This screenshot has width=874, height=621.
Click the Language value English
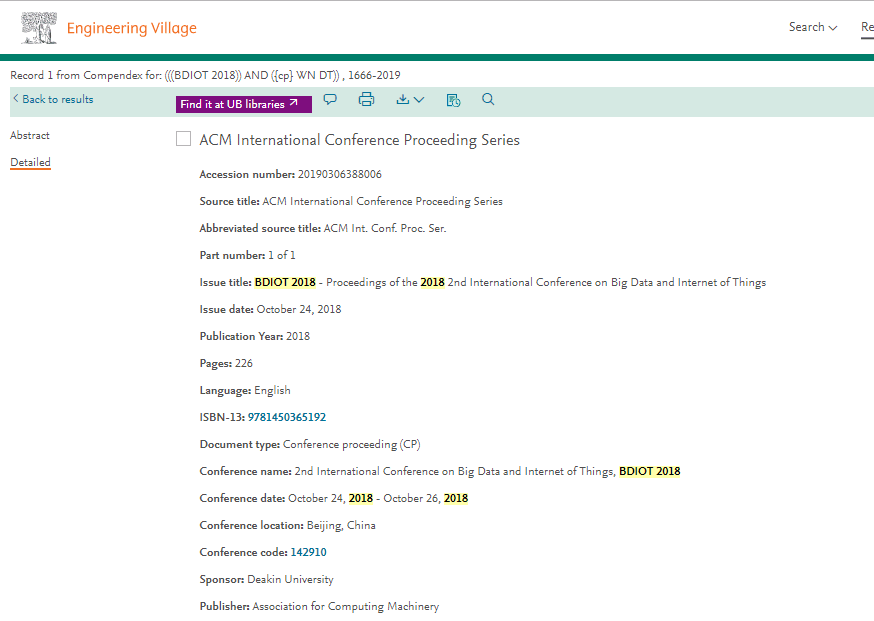click(272, 390)
